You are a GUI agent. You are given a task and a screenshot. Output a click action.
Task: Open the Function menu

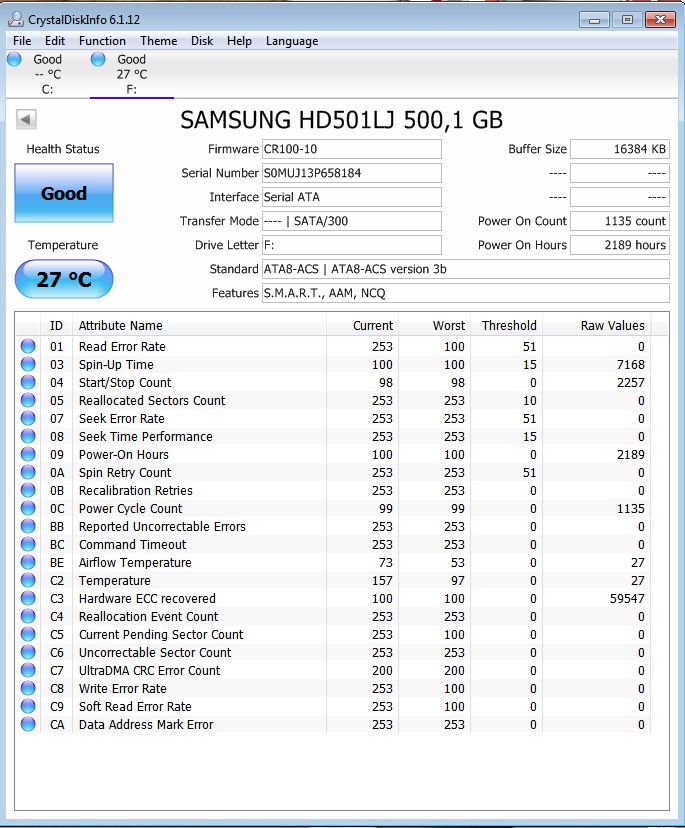coord(102,41)
